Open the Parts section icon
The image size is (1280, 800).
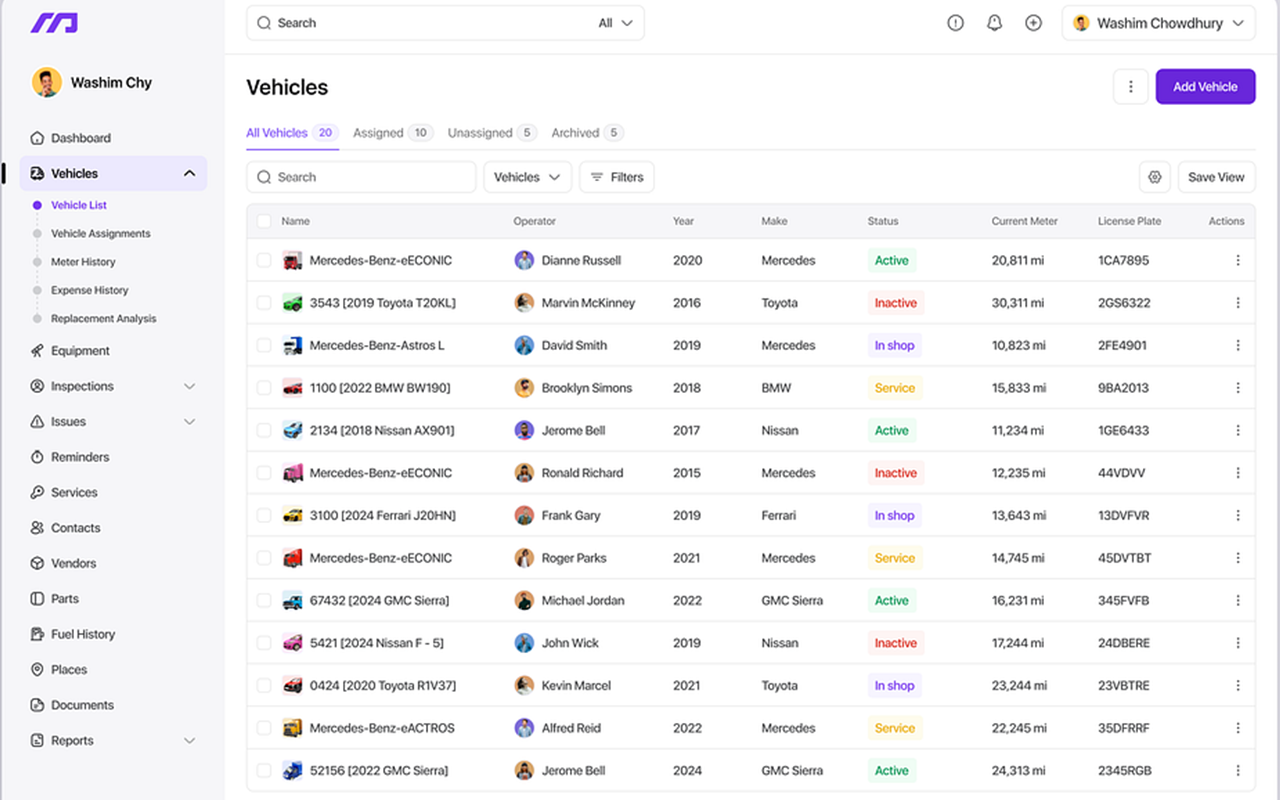click(x=36, y=598)
